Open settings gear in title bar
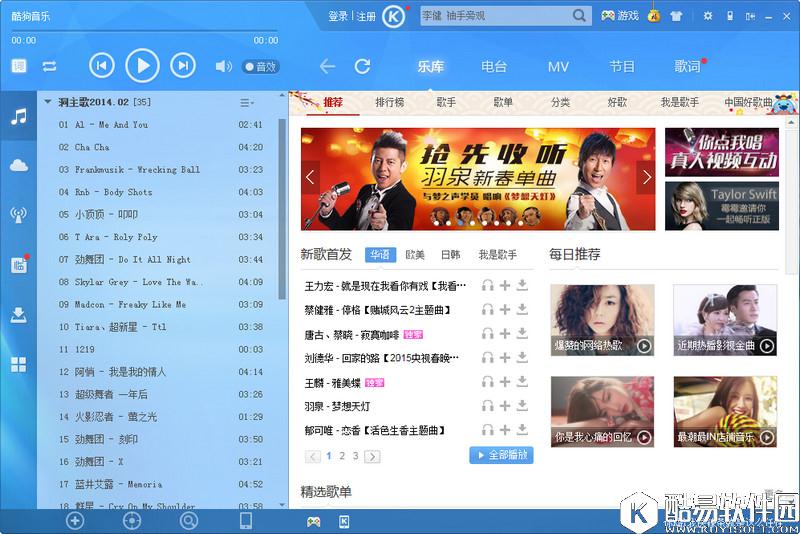The height and width of the screenshot is (534, 800). [x=708, y=16]
